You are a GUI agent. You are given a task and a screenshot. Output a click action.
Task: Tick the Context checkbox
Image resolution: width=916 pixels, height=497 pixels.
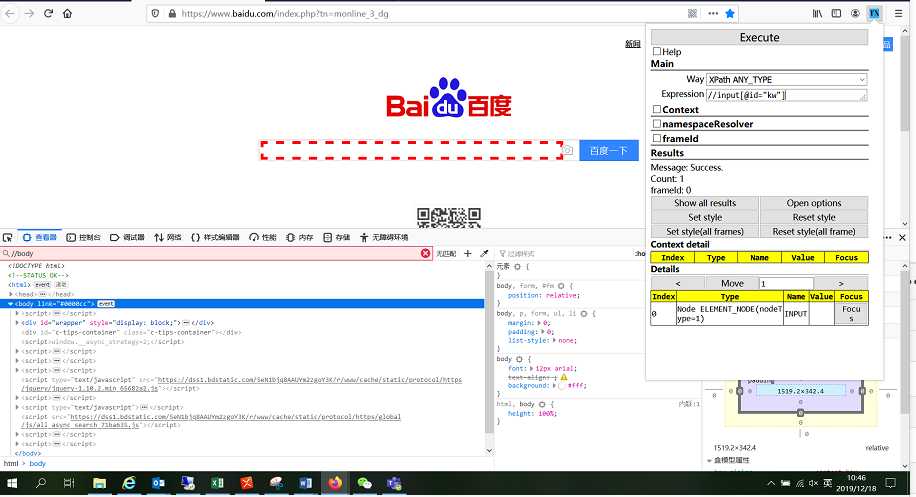(x=657, y=109)
